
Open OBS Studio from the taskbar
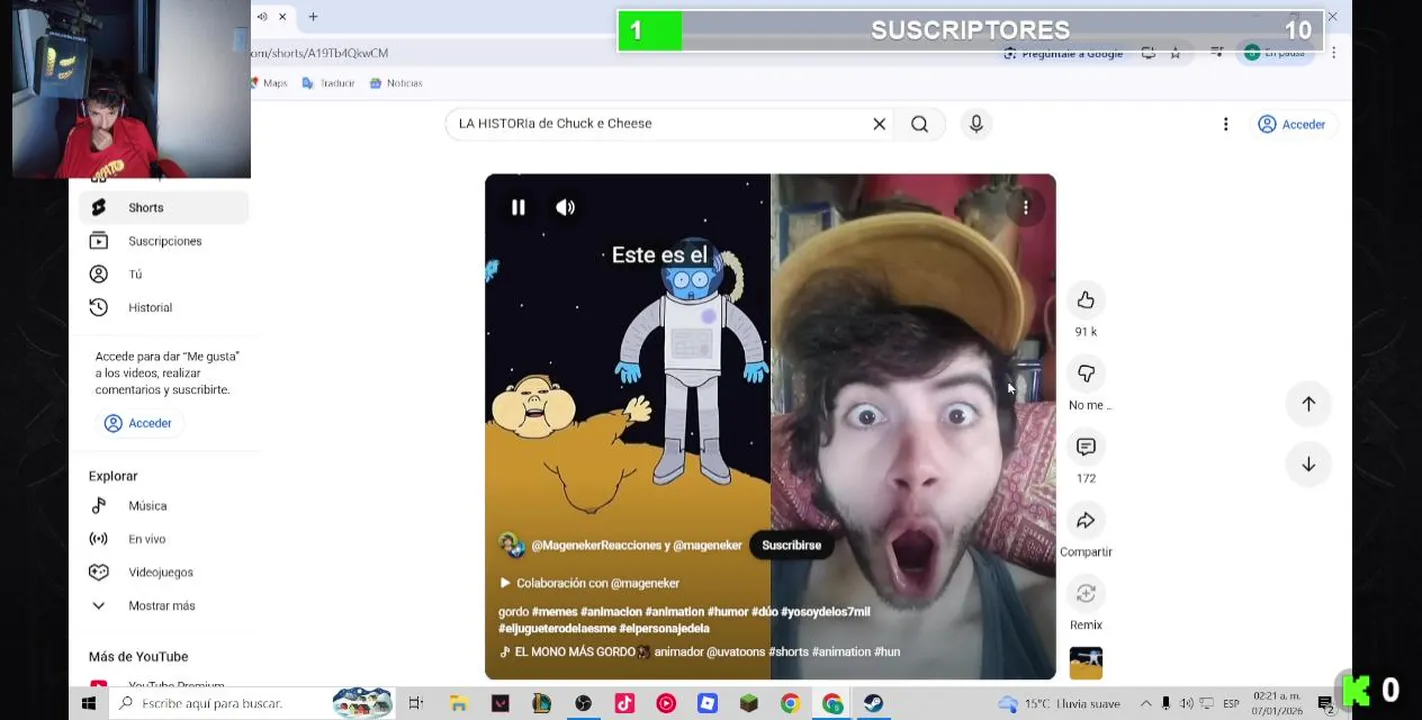point(583,704)
